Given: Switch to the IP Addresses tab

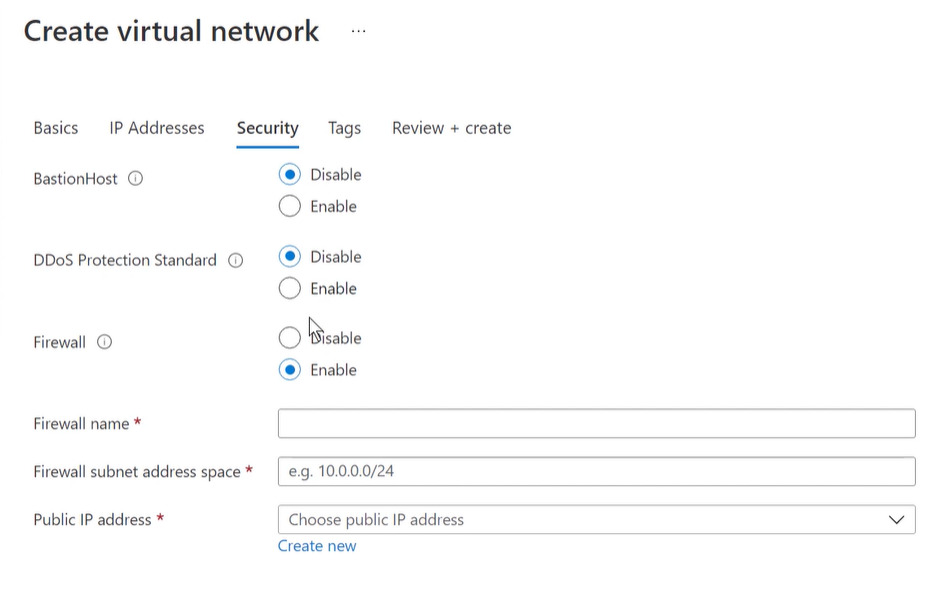Looking at the screenshot, I should tap(157, 128).
